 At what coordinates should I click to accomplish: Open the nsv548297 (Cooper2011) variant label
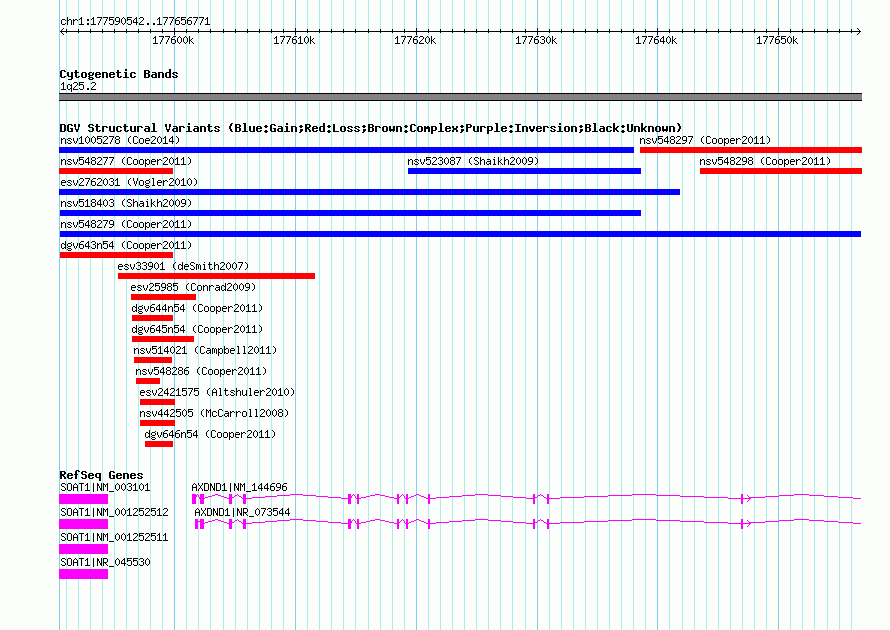(x=705, y=140)
